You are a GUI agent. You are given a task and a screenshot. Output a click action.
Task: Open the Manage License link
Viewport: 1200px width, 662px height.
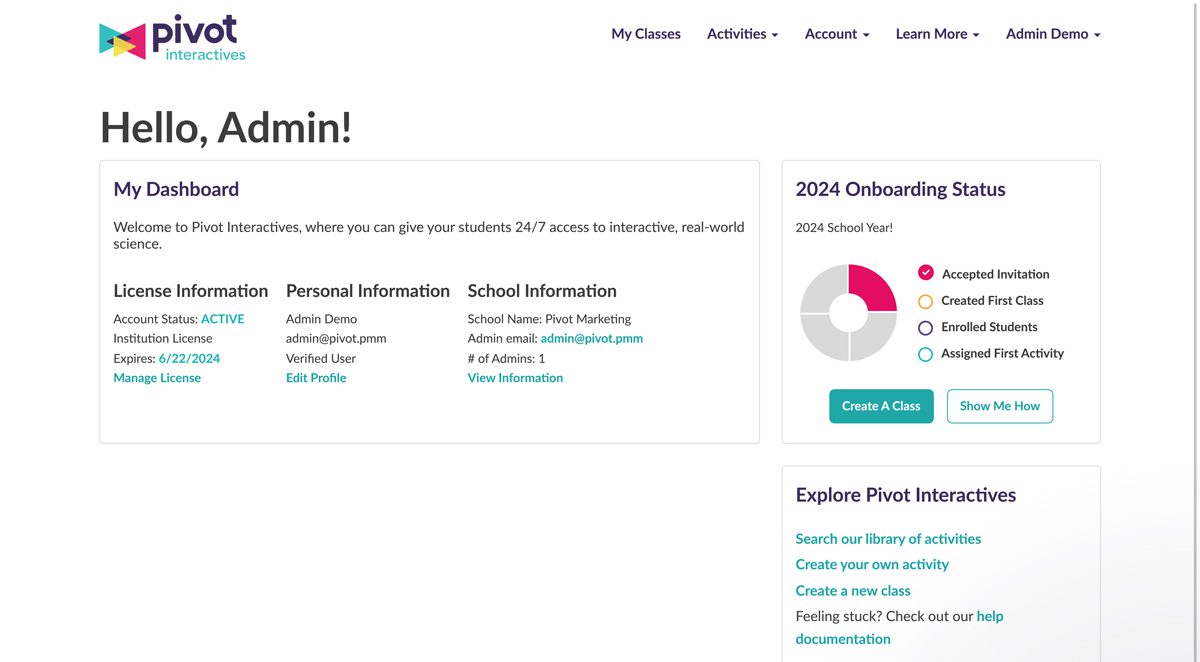pos(157,378)
